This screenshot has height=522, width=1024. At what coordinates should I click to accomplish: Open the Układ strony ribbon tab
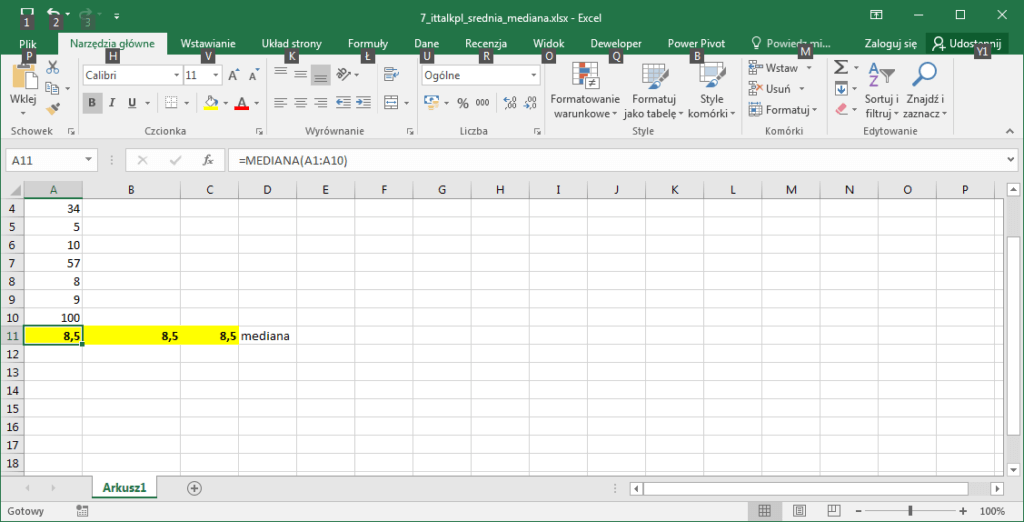291,44
